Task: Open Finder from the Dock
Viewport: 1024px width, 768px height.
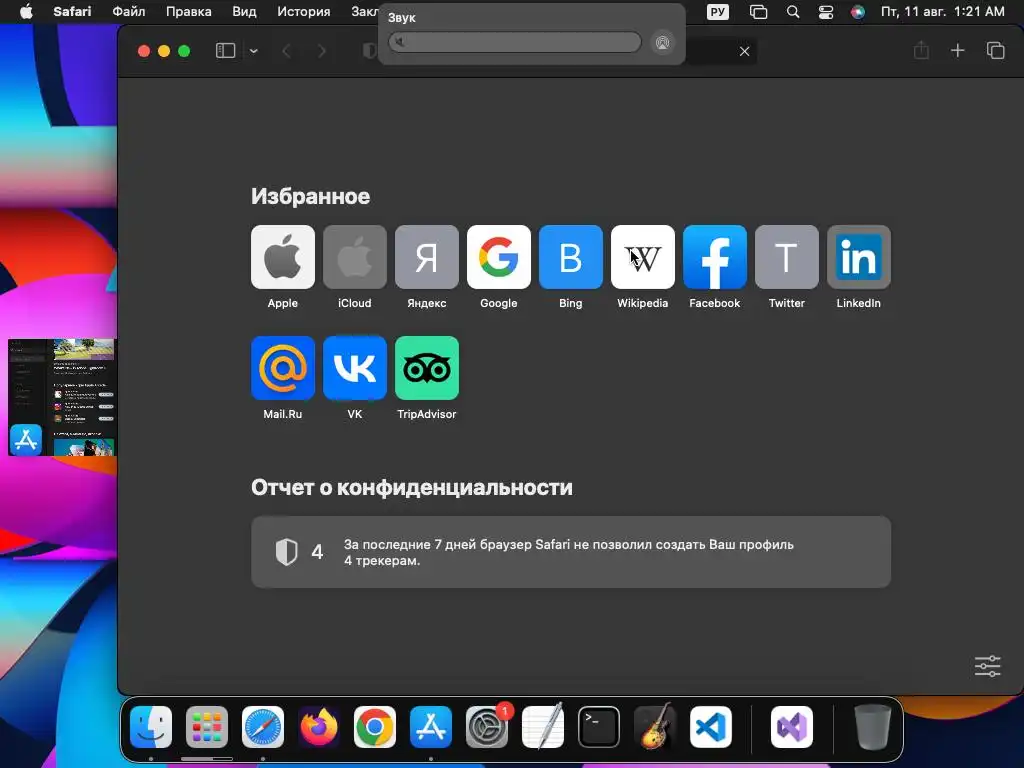Action: pos(151,727)
